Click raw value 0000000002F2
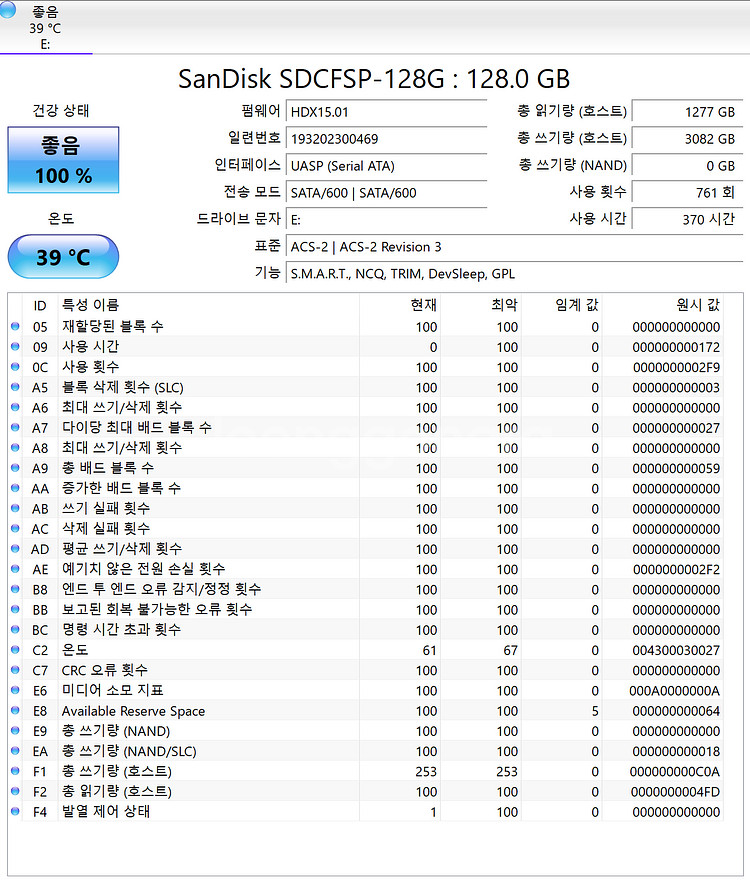This screenshot has height=881, width=750. pos(676,570)
